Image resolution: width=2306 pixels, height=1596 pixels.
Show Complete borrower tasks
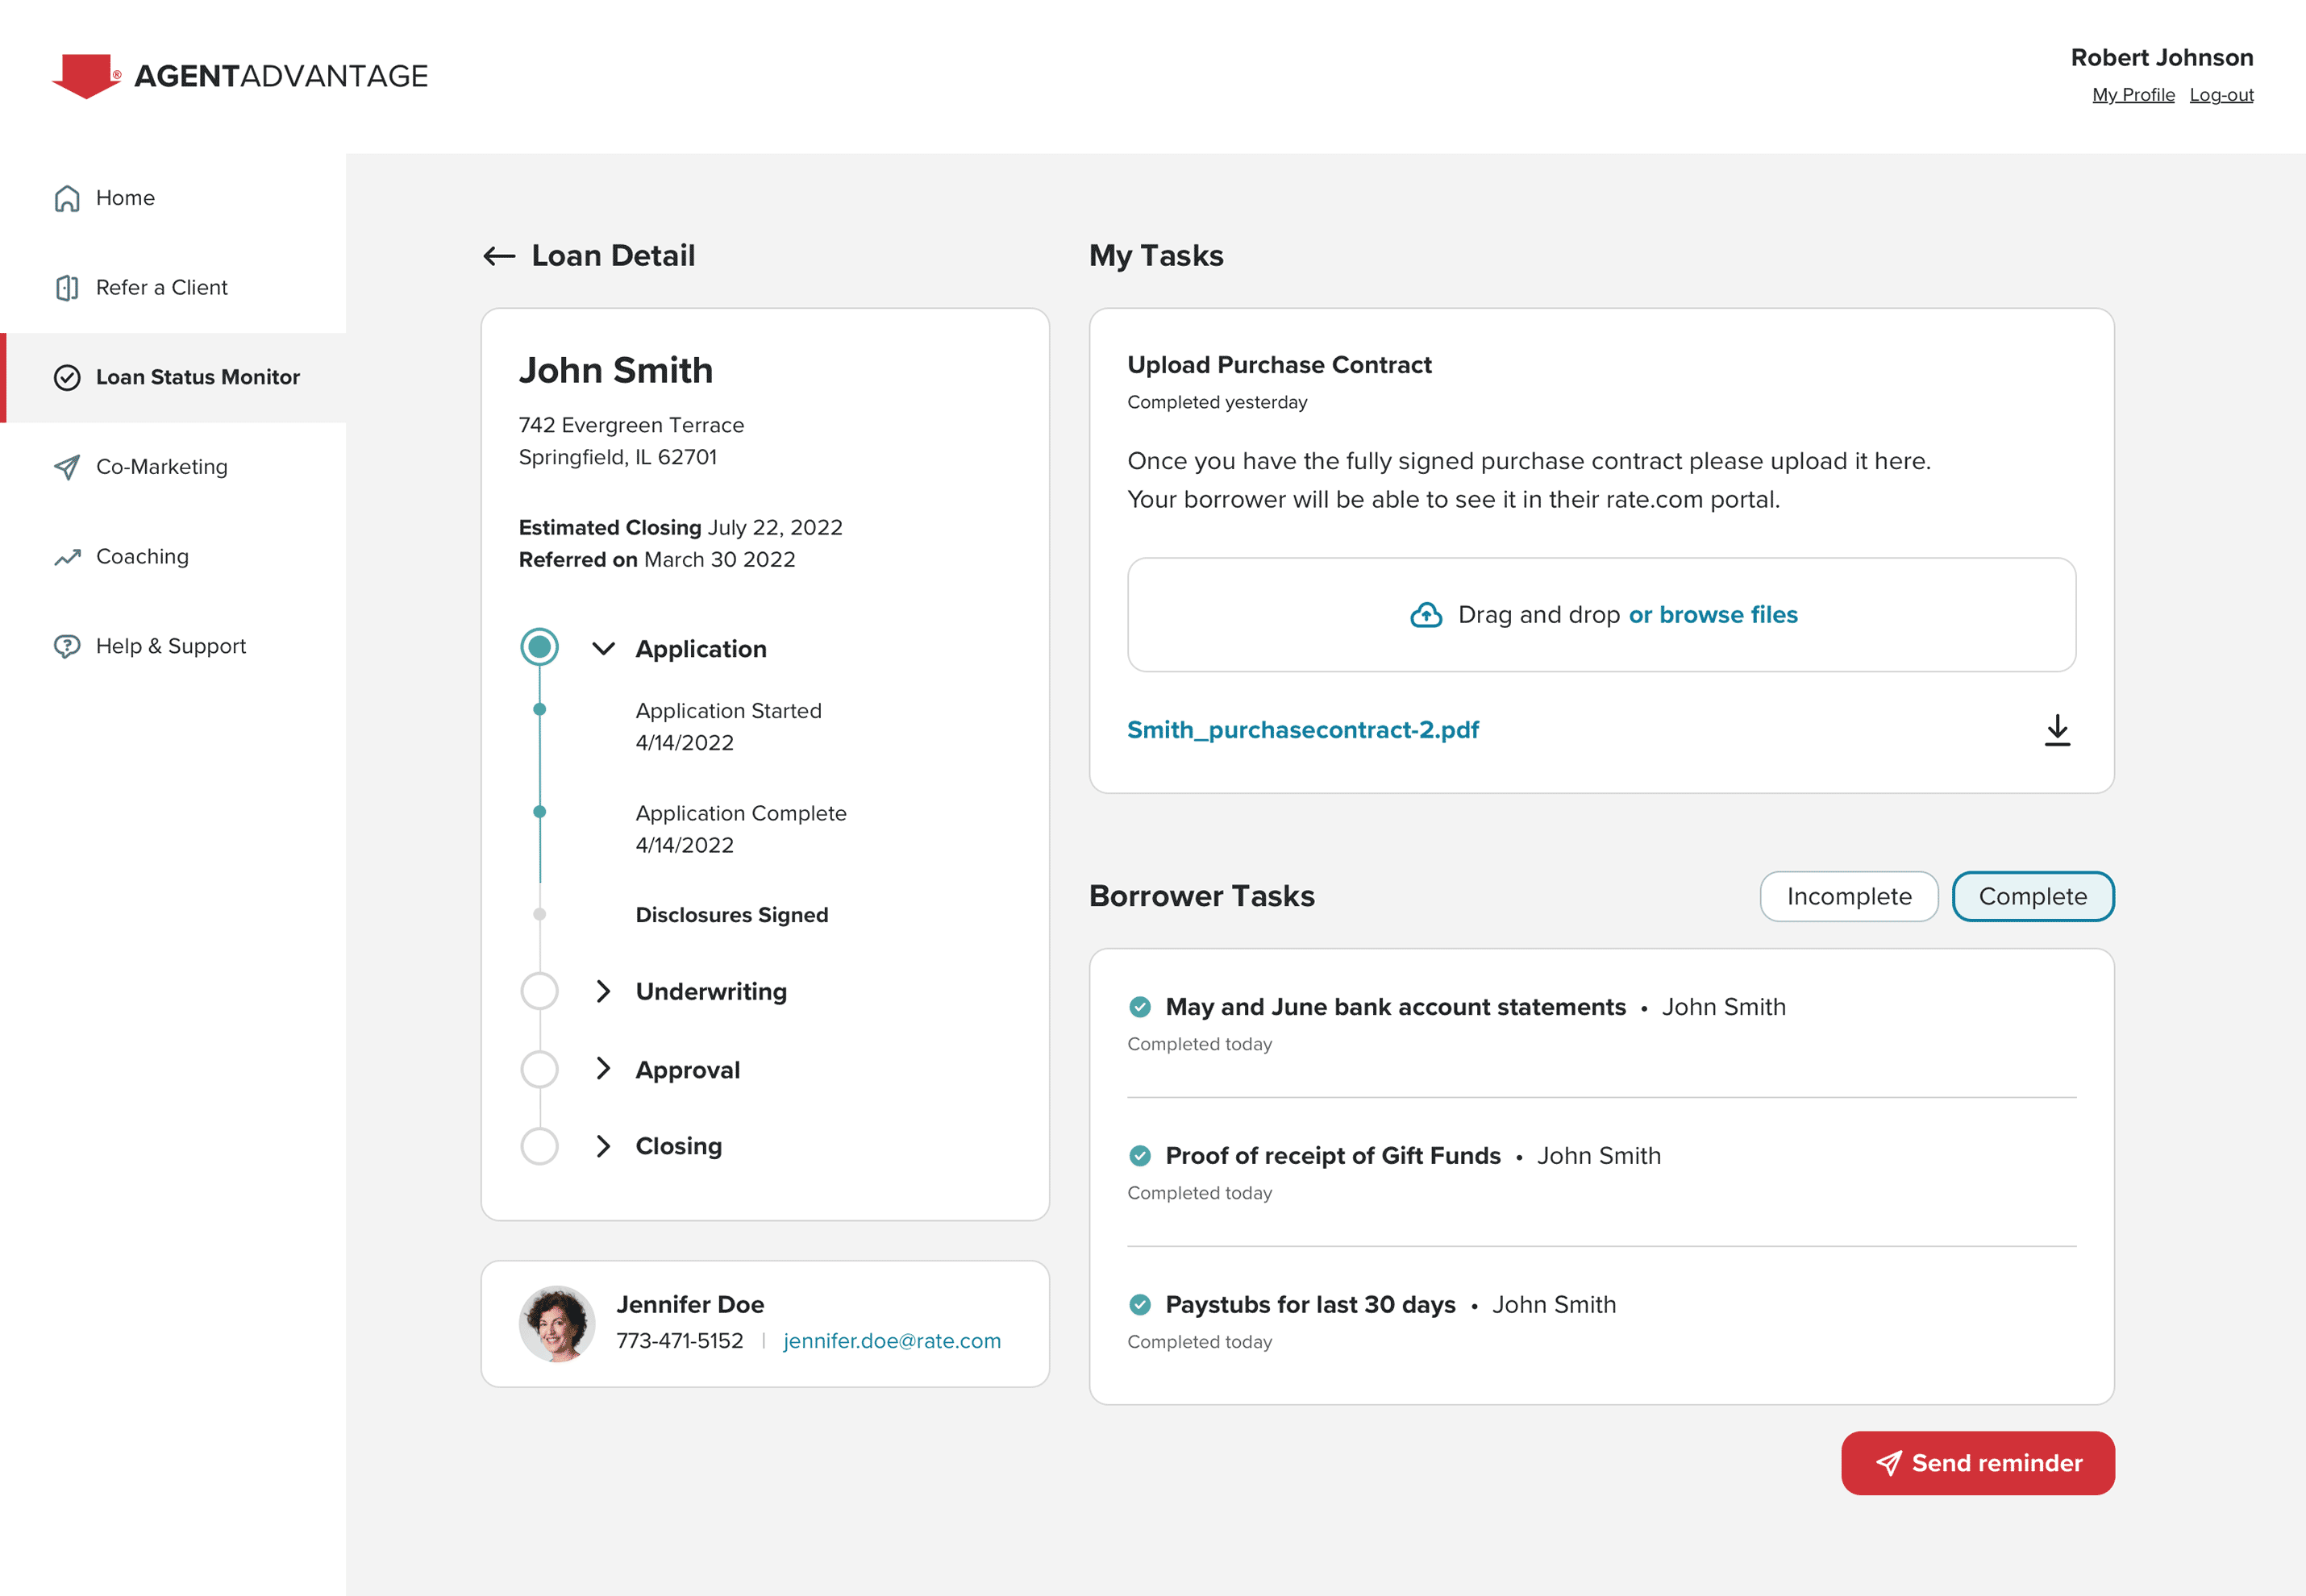(2032, 897)
